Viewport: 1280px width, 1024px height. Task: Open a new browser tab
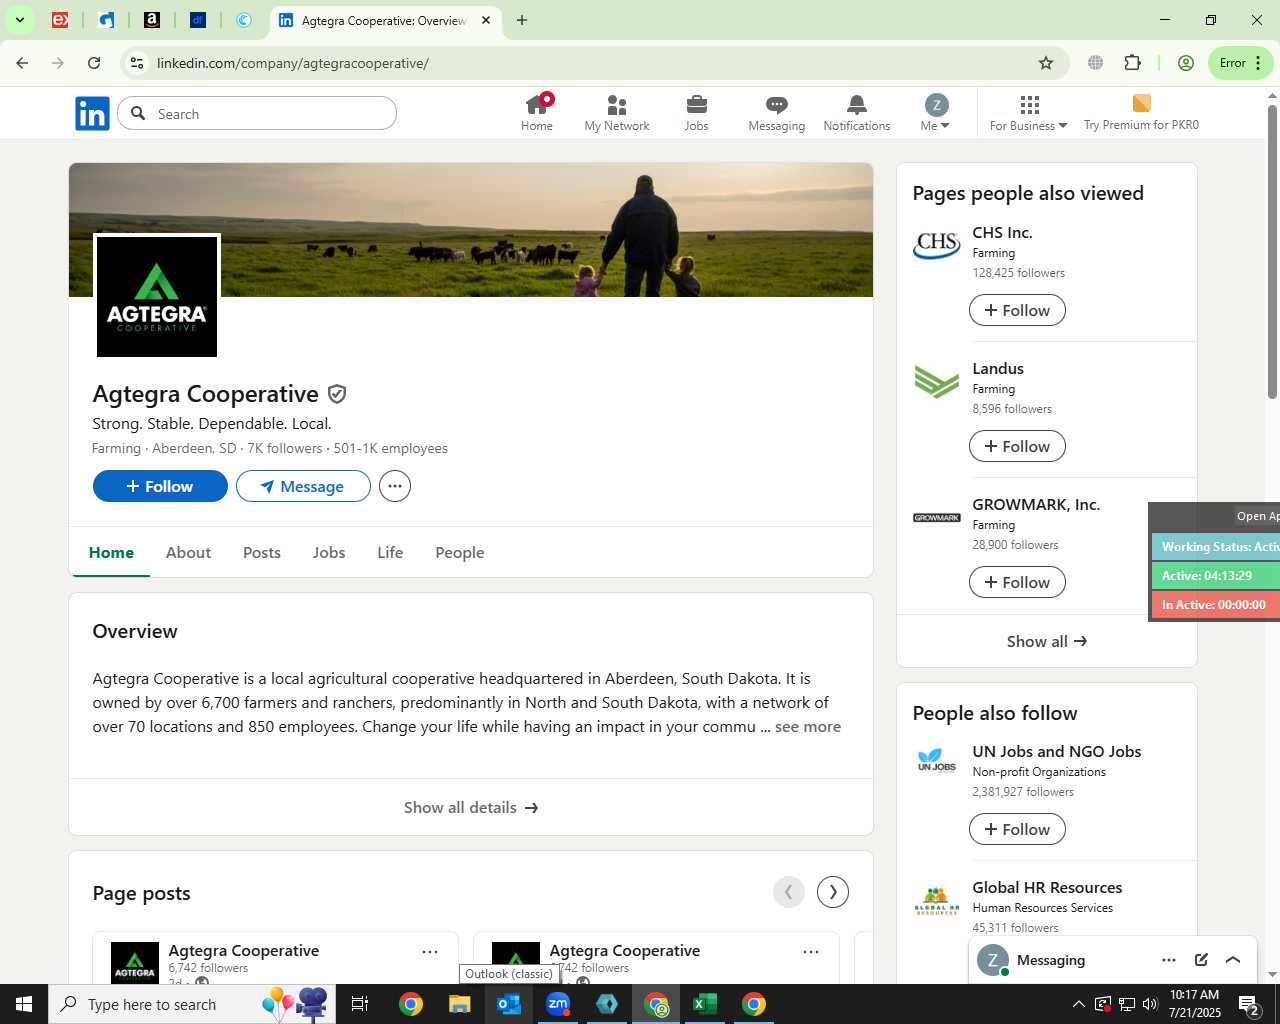click(522, 20)
